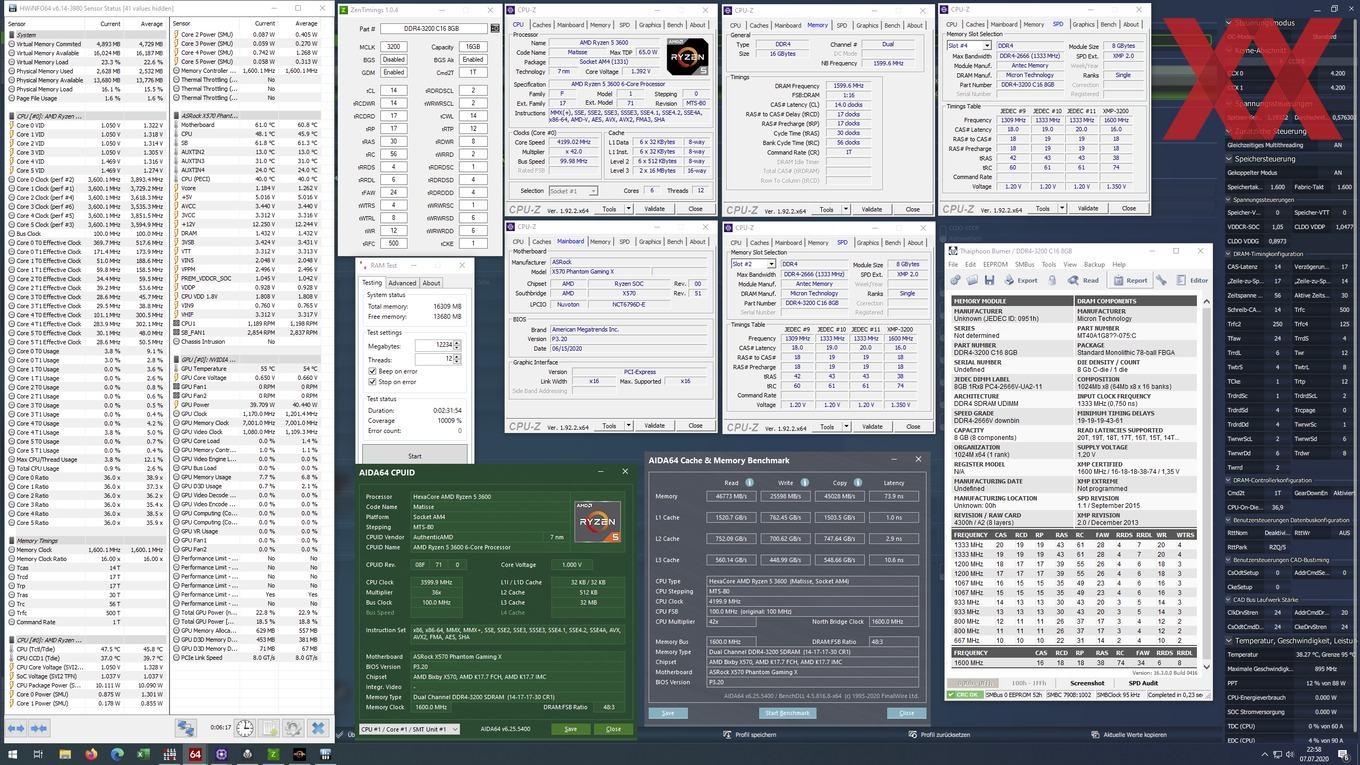Open Microsoft Edge from the taskbar
This screenshot has height=765, width=1360.
(x=117, y=754)
